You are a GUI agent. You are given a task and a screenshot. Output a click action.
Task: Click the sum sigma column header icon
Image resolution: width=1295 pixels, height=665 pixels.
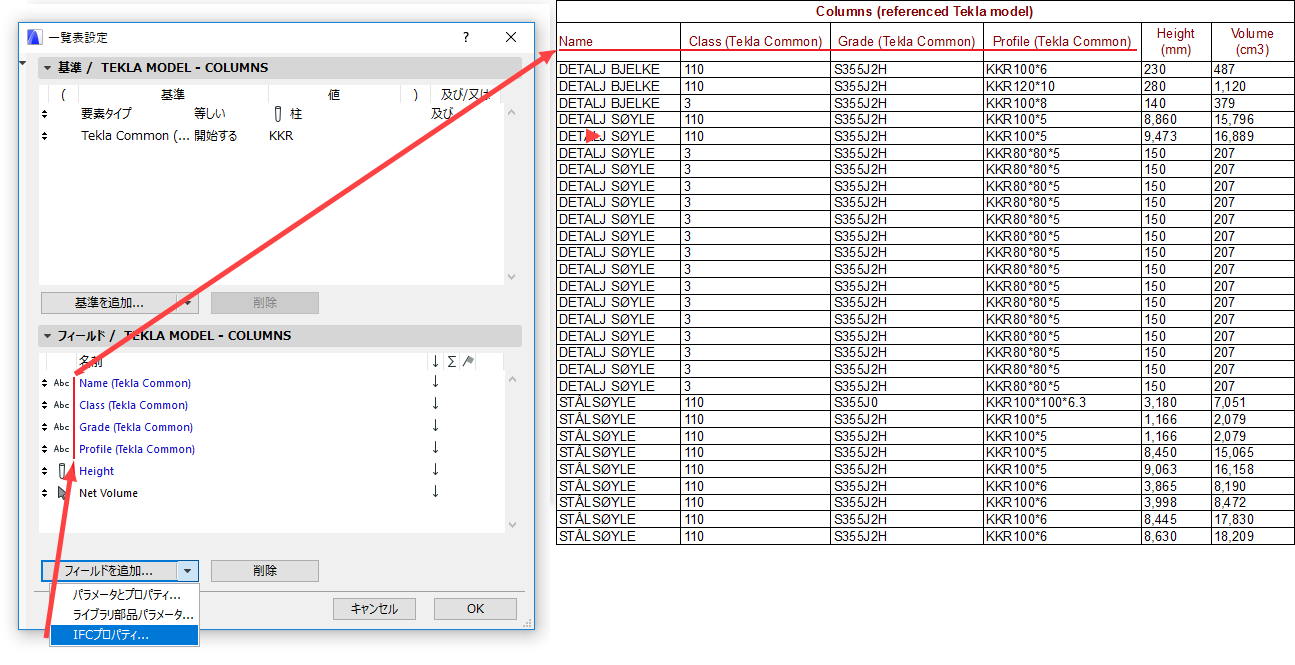452,361
